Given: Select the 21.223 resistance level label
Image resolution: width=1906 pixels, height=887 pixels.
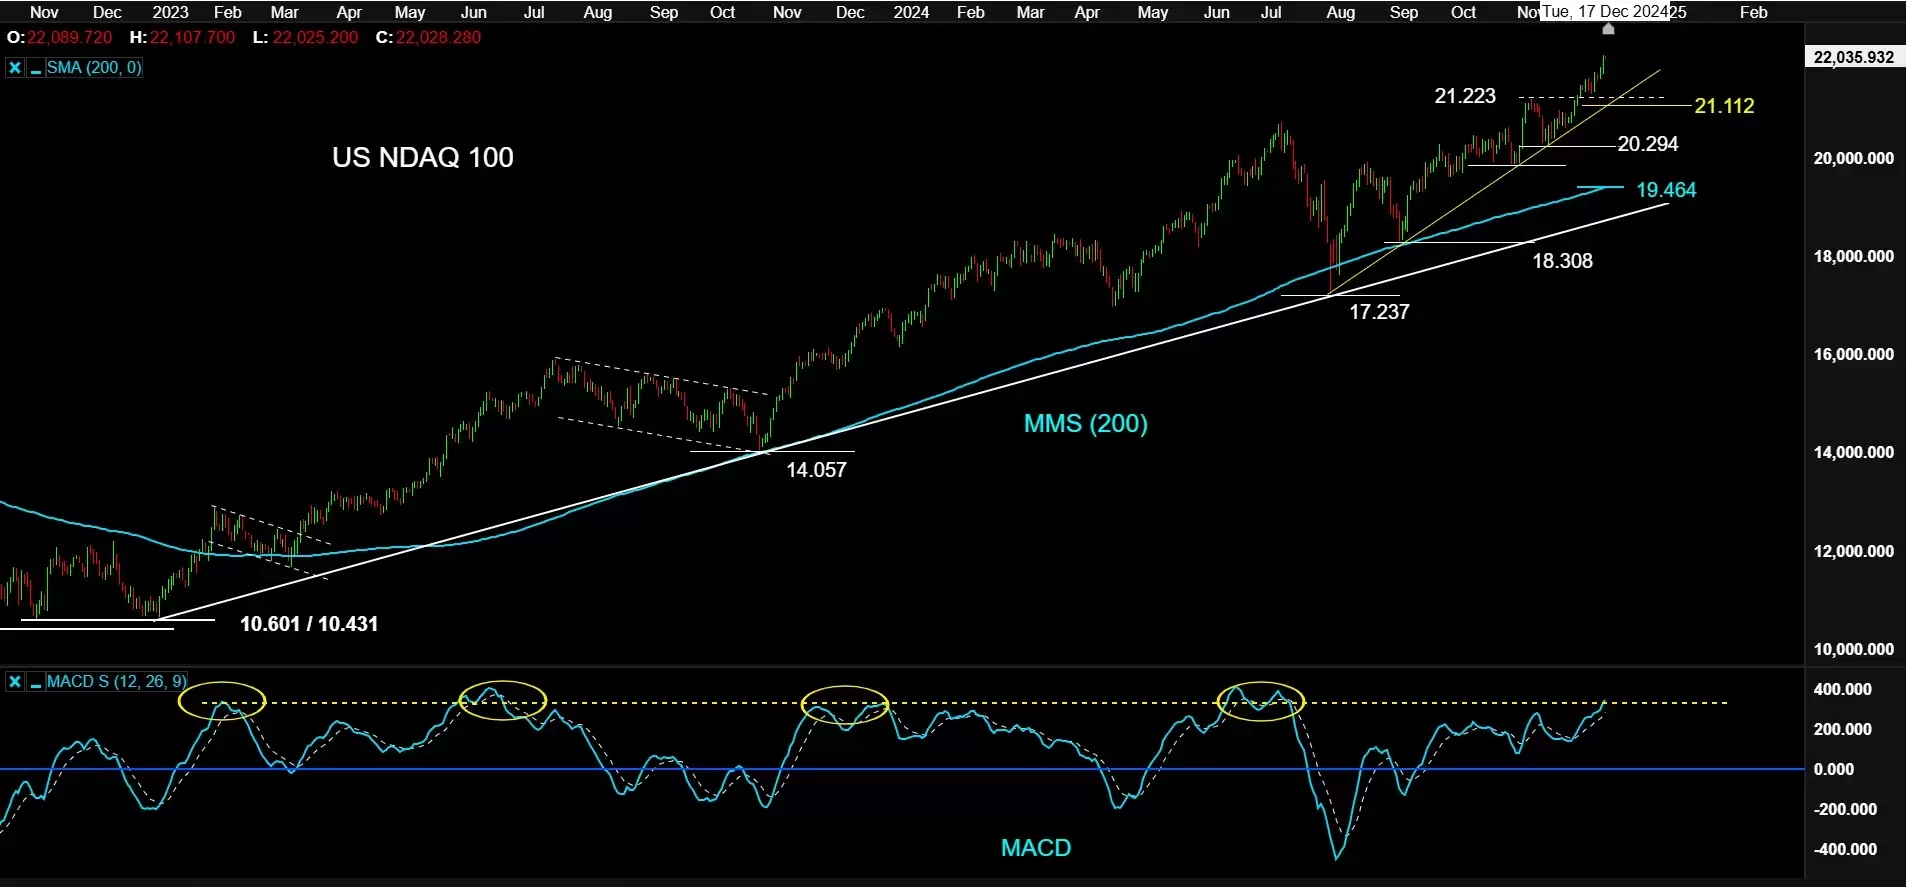Looking at the screenshot, I should point(1465,96).
